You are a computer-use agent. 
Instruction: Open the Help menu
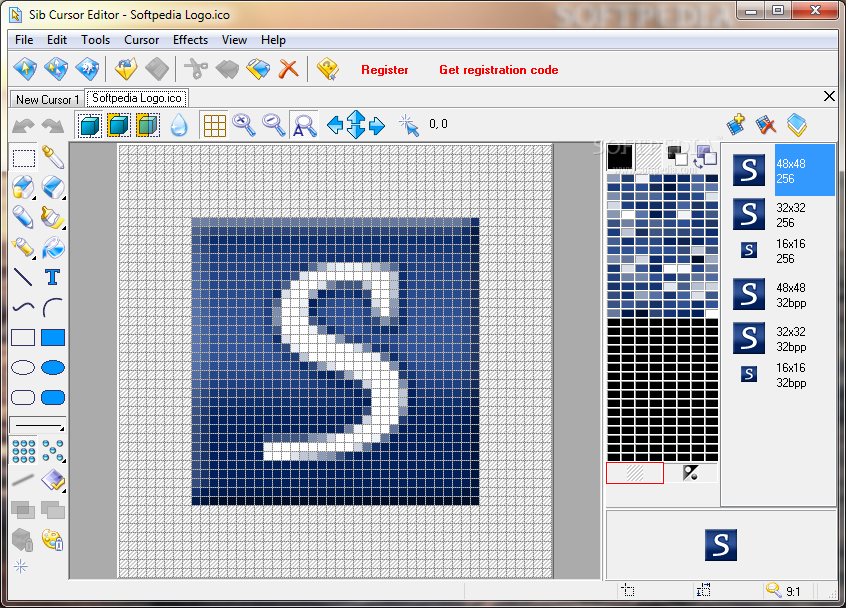[x=273, y=40]
